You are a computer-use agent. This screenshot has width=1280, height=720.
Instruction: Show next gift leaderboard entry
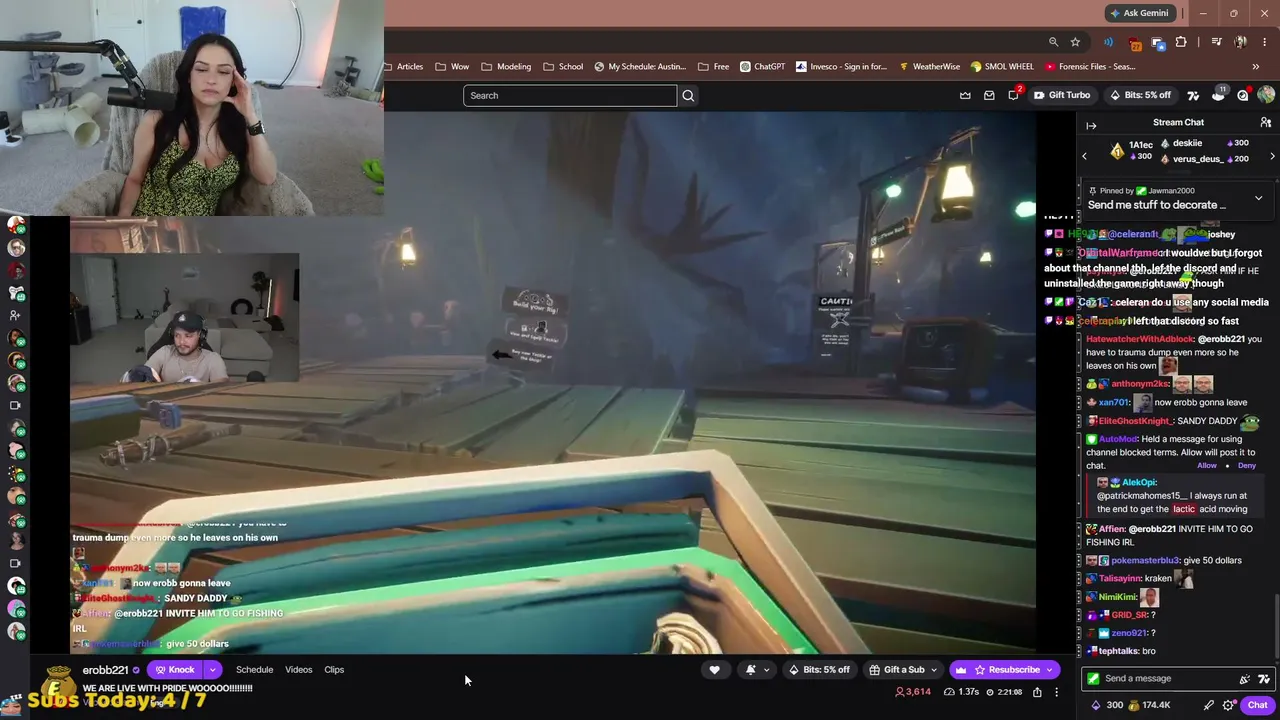pos(1272,156)
